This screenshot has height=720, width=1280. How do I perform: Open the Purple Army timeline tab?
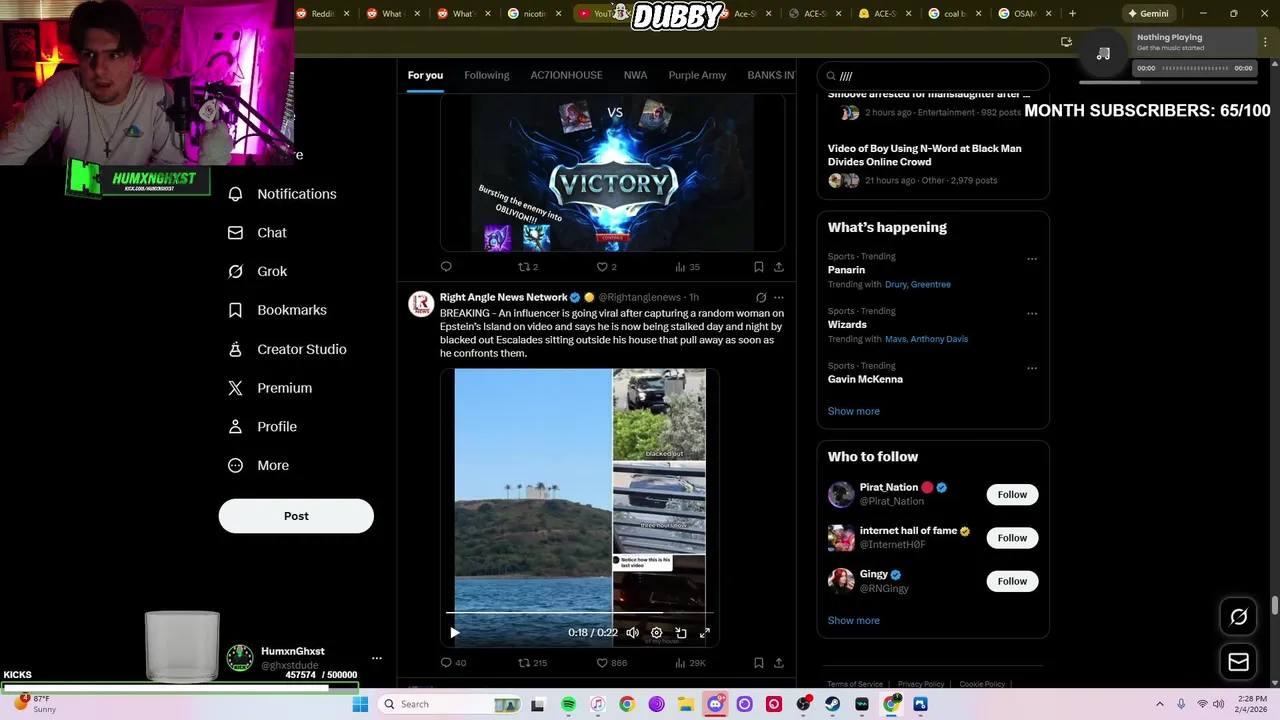point(697,75)
